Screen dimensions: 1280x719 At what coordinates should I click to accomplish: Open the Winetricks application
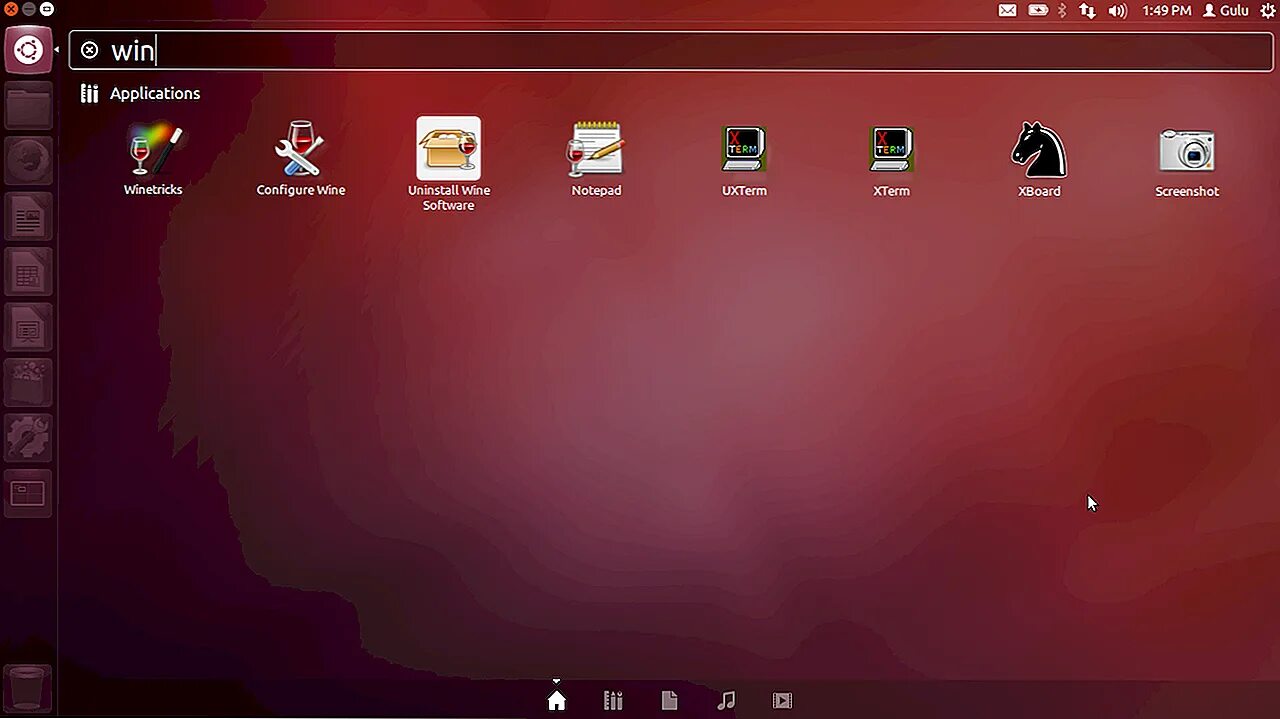(x=153, y=160)
